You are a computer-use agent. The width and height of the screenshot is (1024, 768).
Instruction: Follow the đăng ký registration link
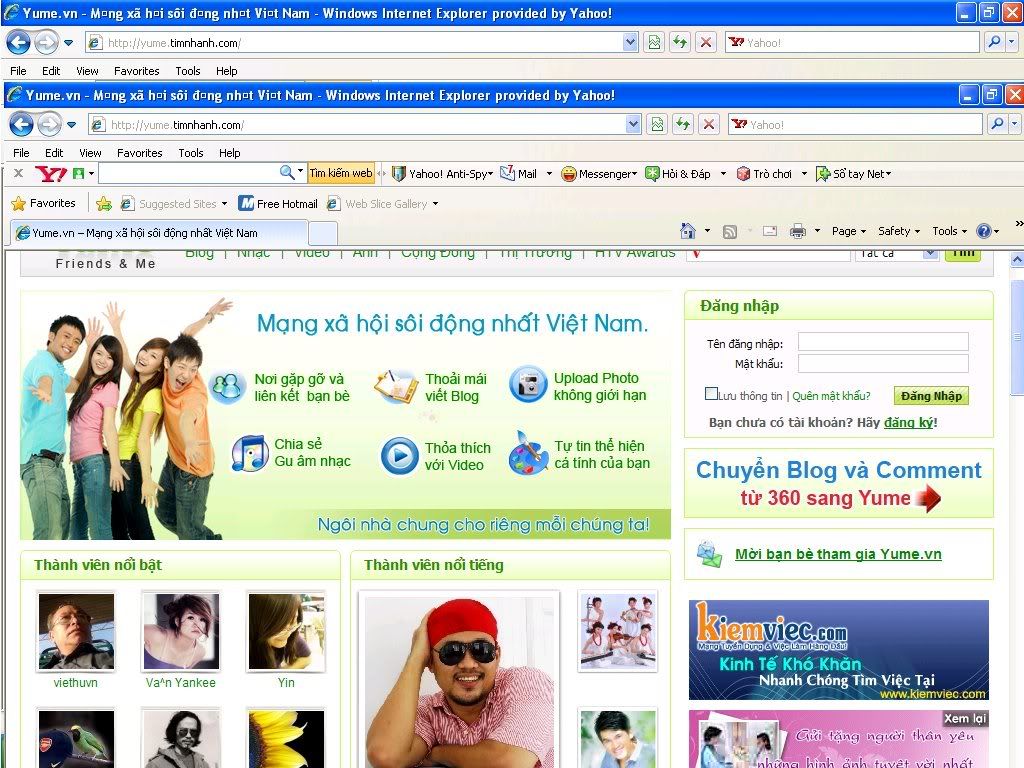click(908, 423)
